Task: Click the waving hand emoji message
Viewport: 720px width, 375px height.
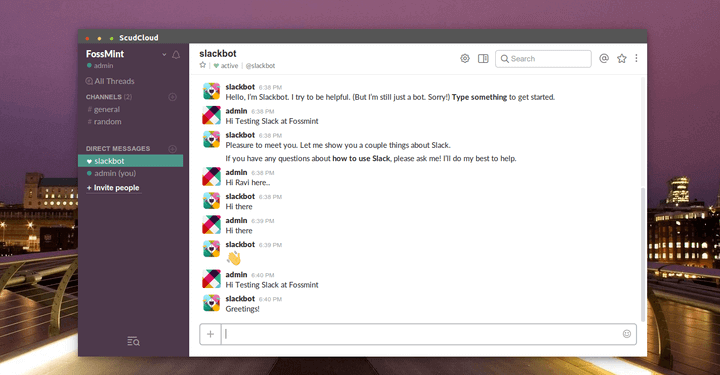Action: tap(234, 258)
